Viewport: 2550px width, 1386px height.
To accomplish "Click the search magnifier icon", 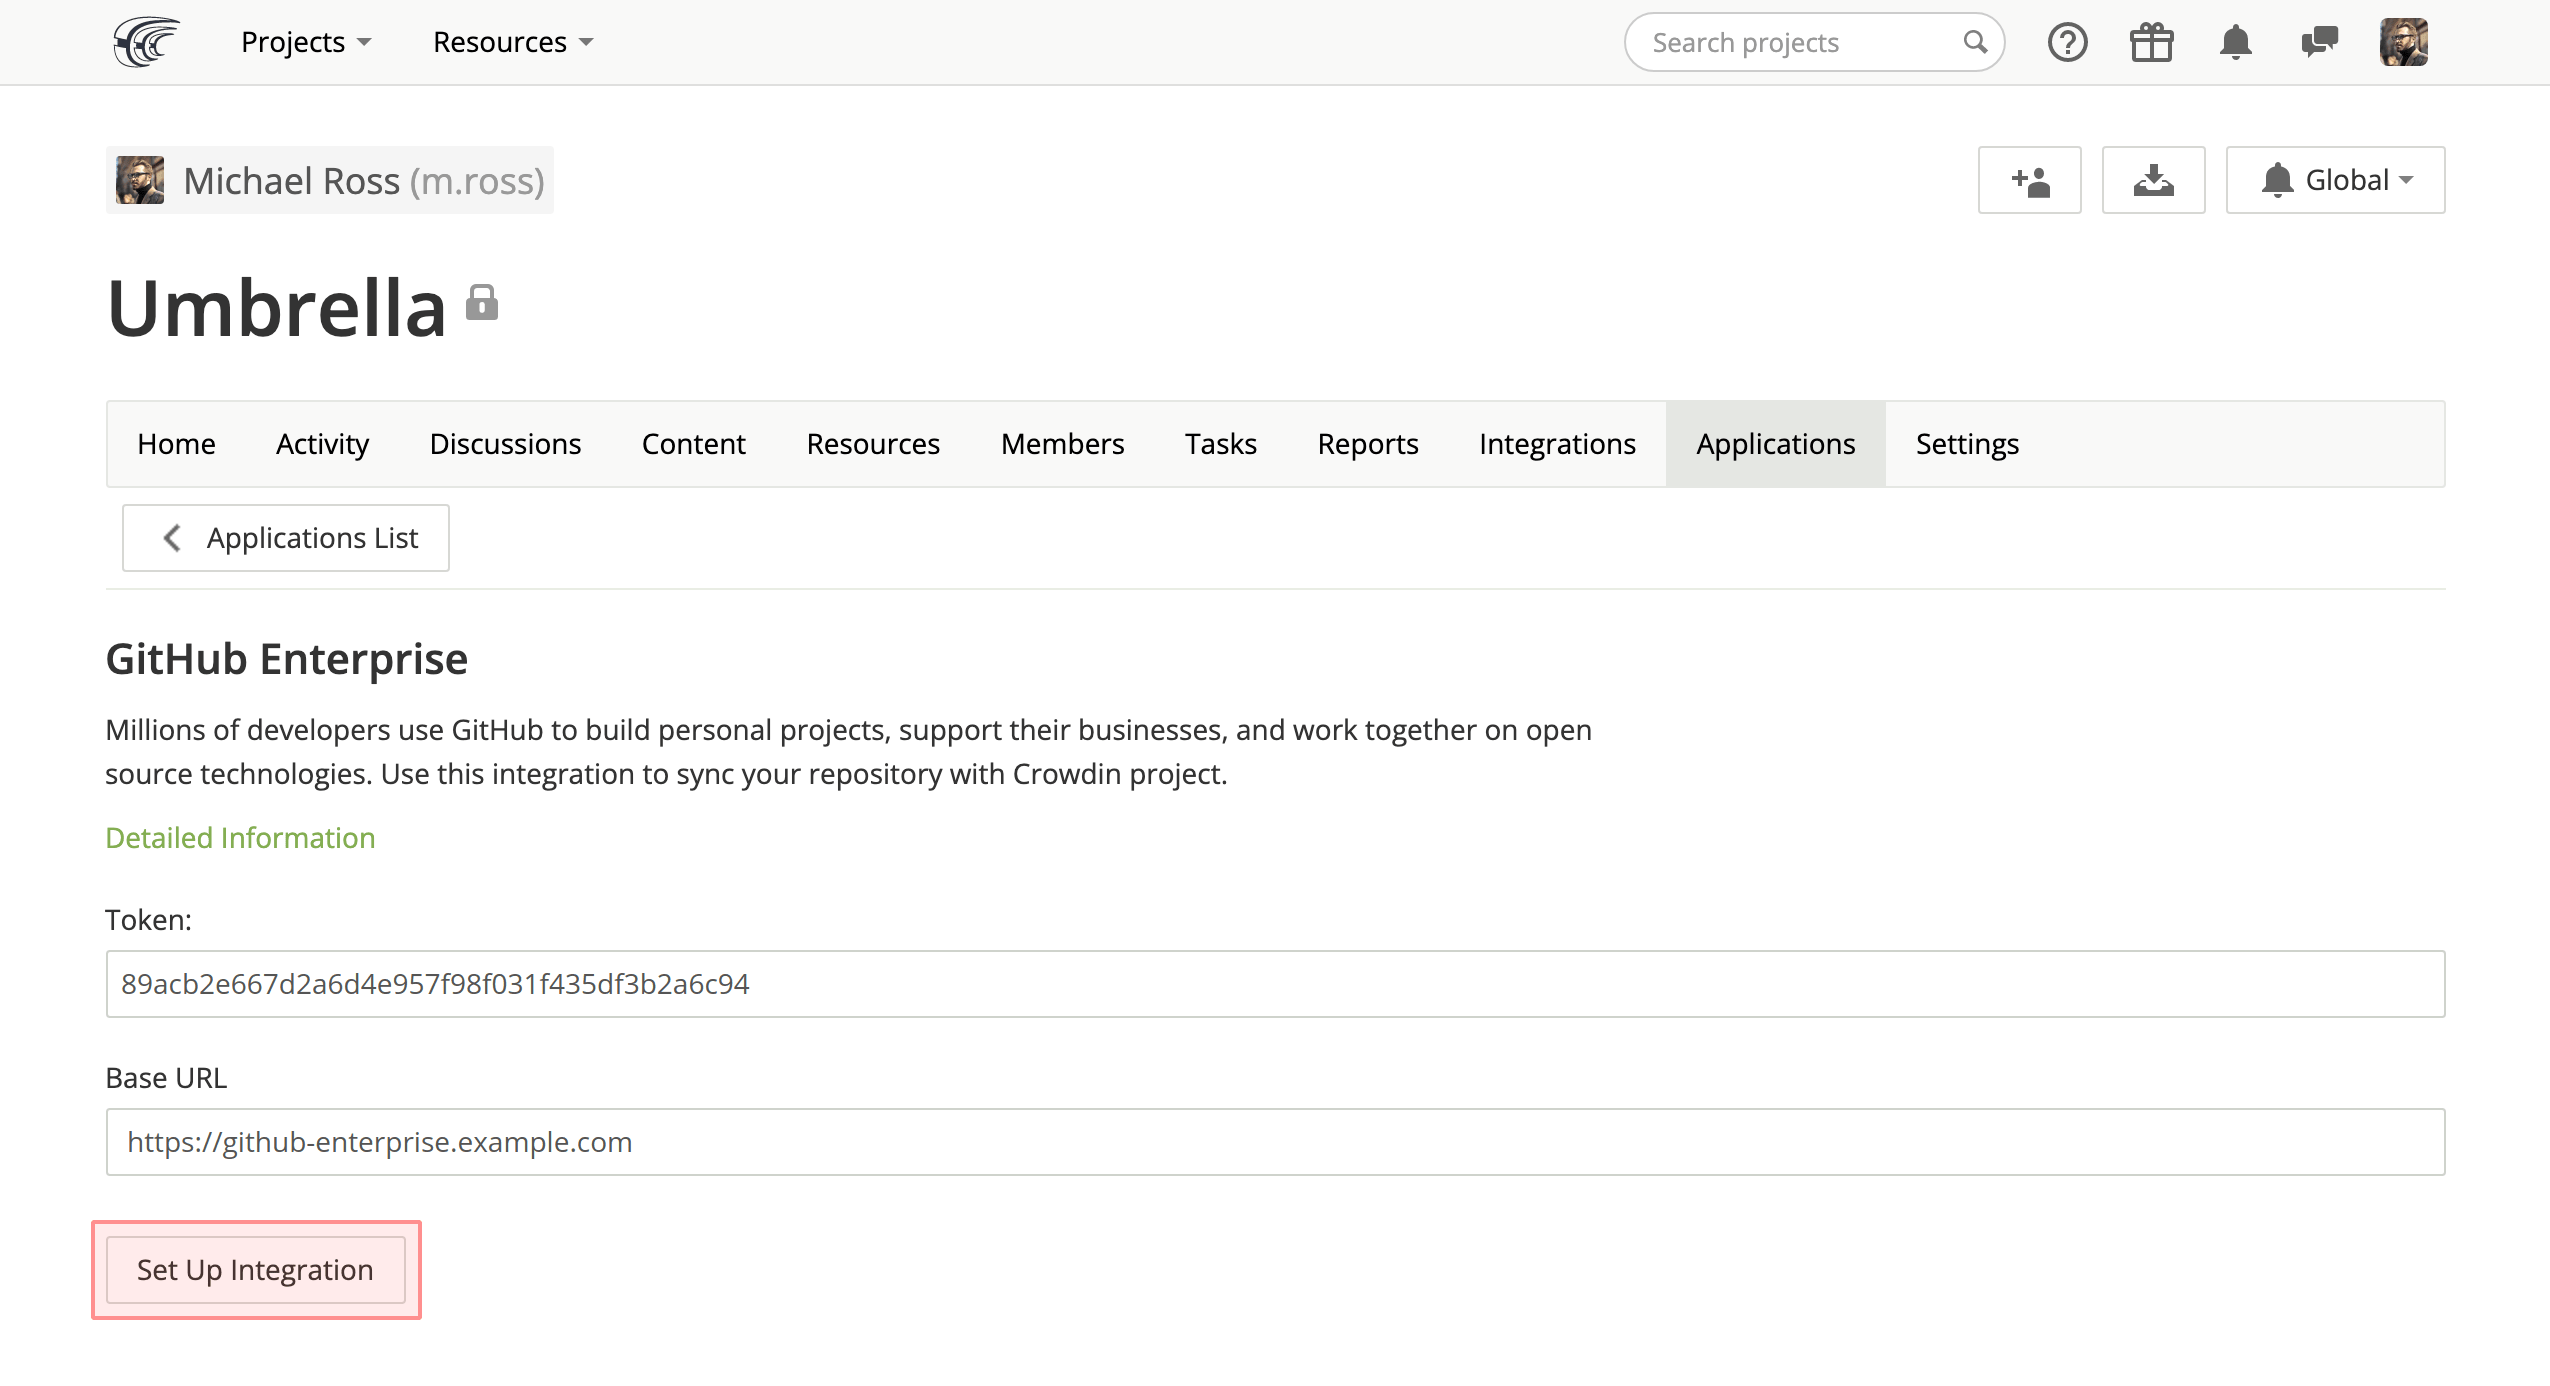I will tap(1974, 42).
